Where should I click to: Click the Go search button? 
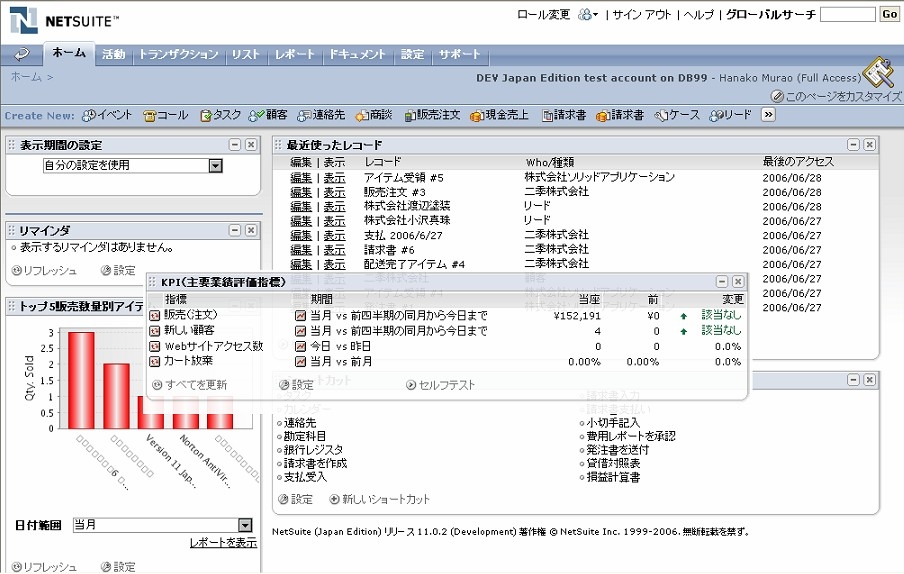[889, 14]
